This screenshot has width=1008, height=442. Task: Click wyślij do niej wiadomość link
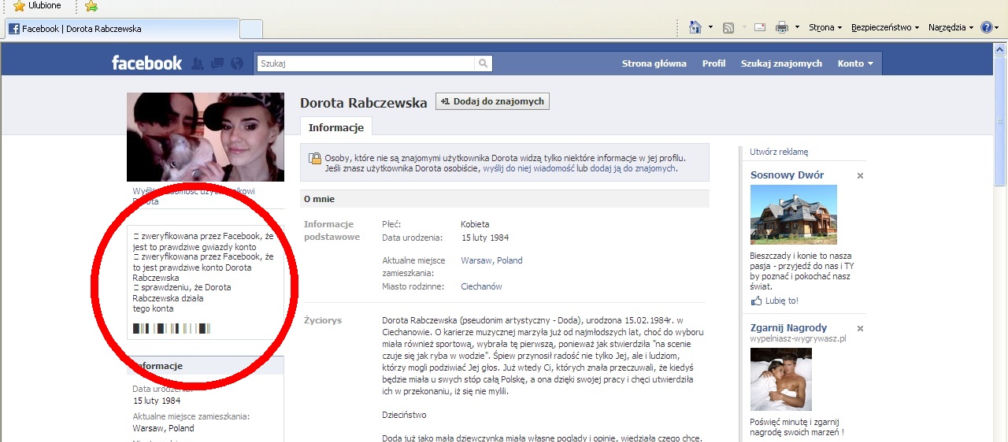pos(528,168)
